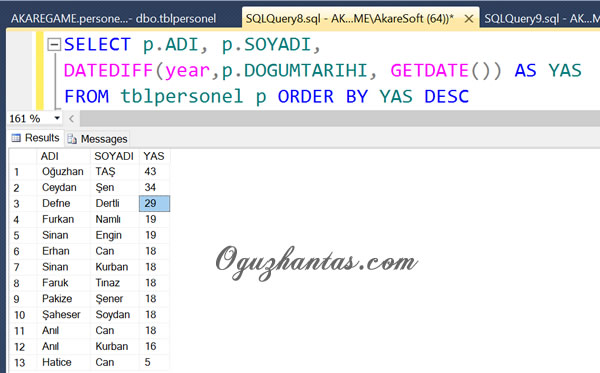Click the YAS column header
The image size is (600, 373).
(154, 156)
